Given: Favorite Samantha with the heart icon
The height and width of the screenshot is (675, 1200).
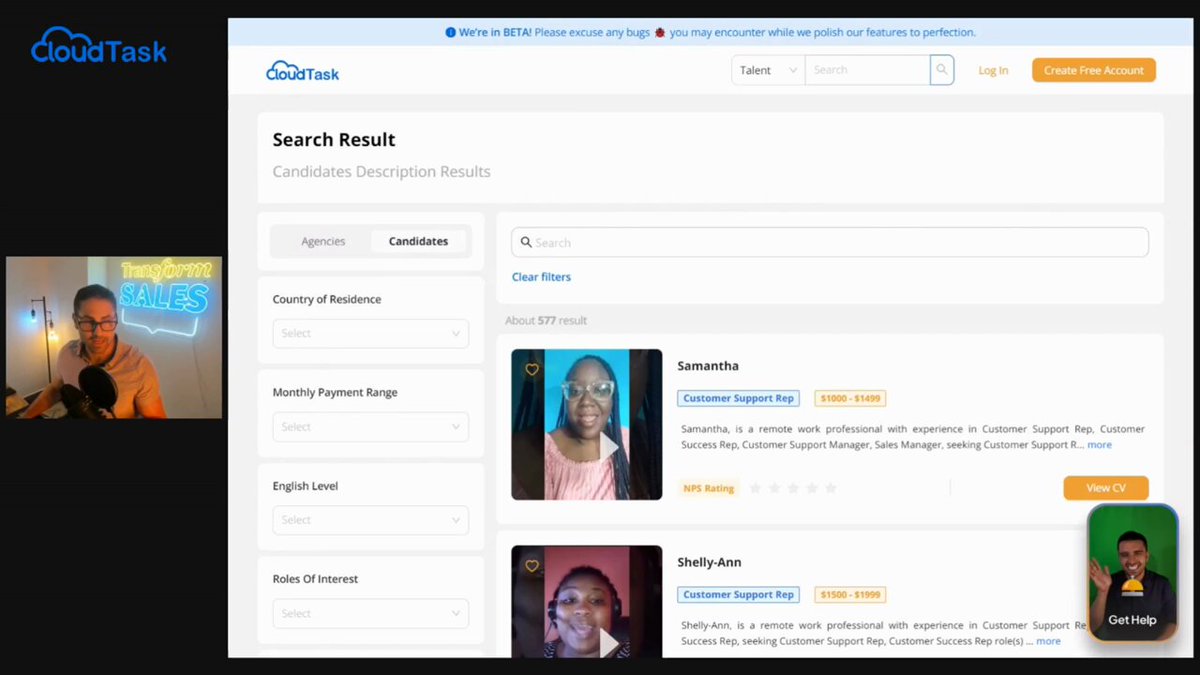Looking at the screenshot, I should click(x=532, y=369).
